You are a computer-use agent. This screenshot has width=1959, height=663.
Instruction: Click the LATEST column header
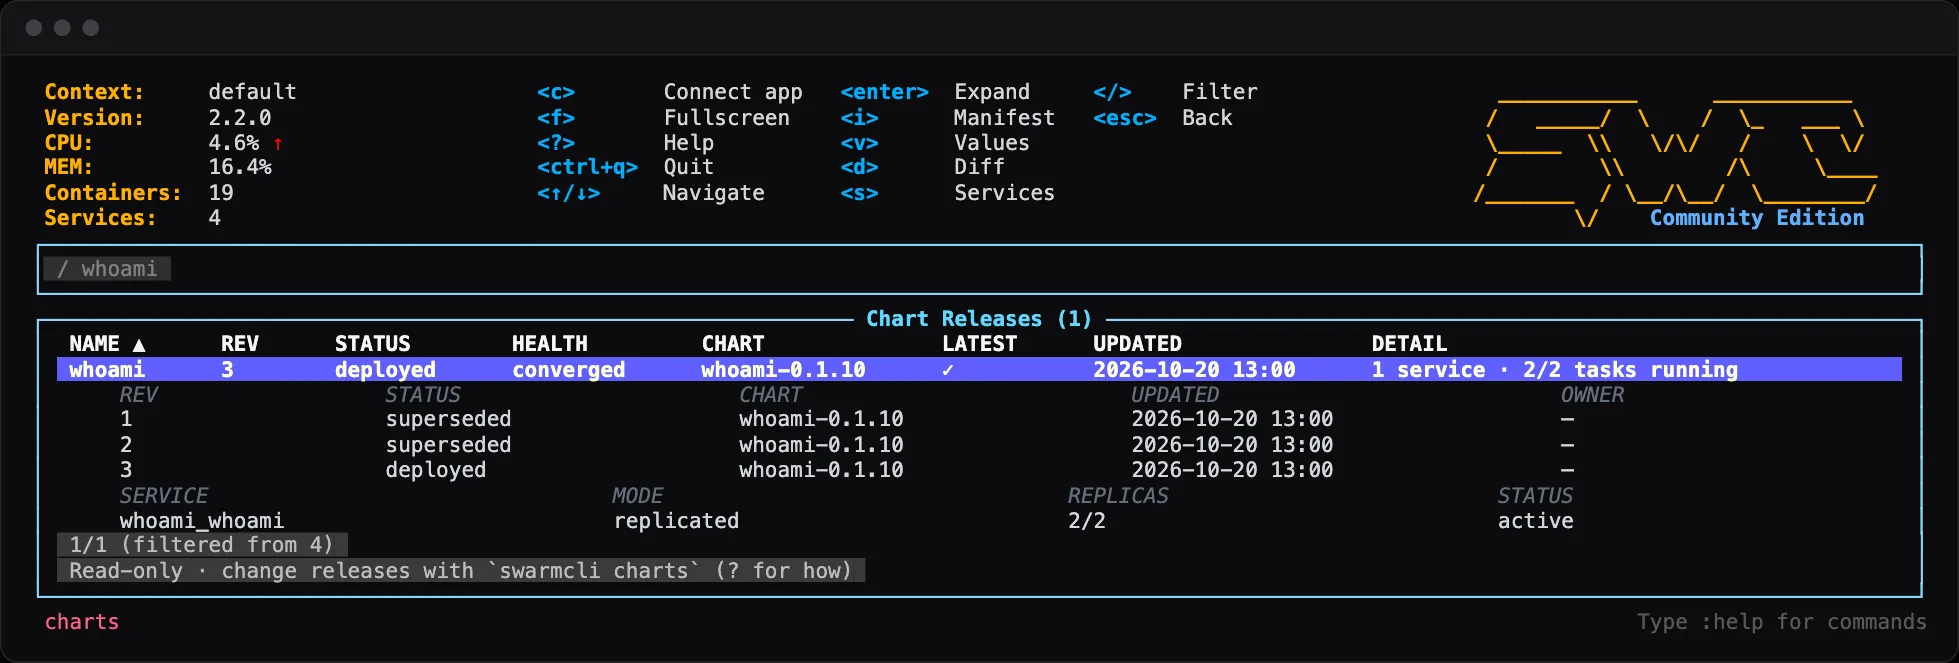pyautogui.click(x=980, y=344)
